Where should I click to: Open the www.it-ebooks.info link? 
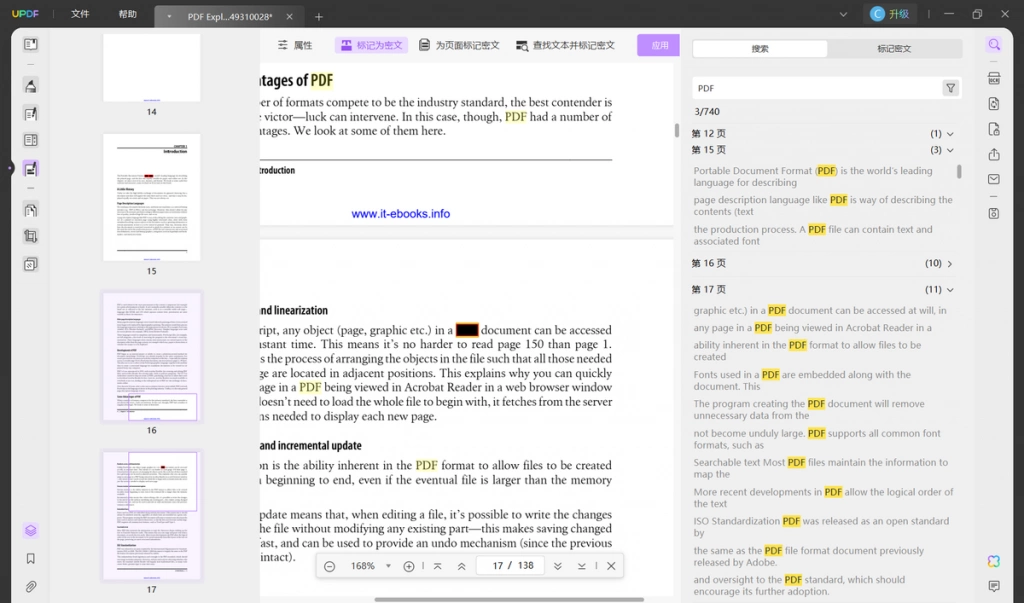[x=400, y=214]
